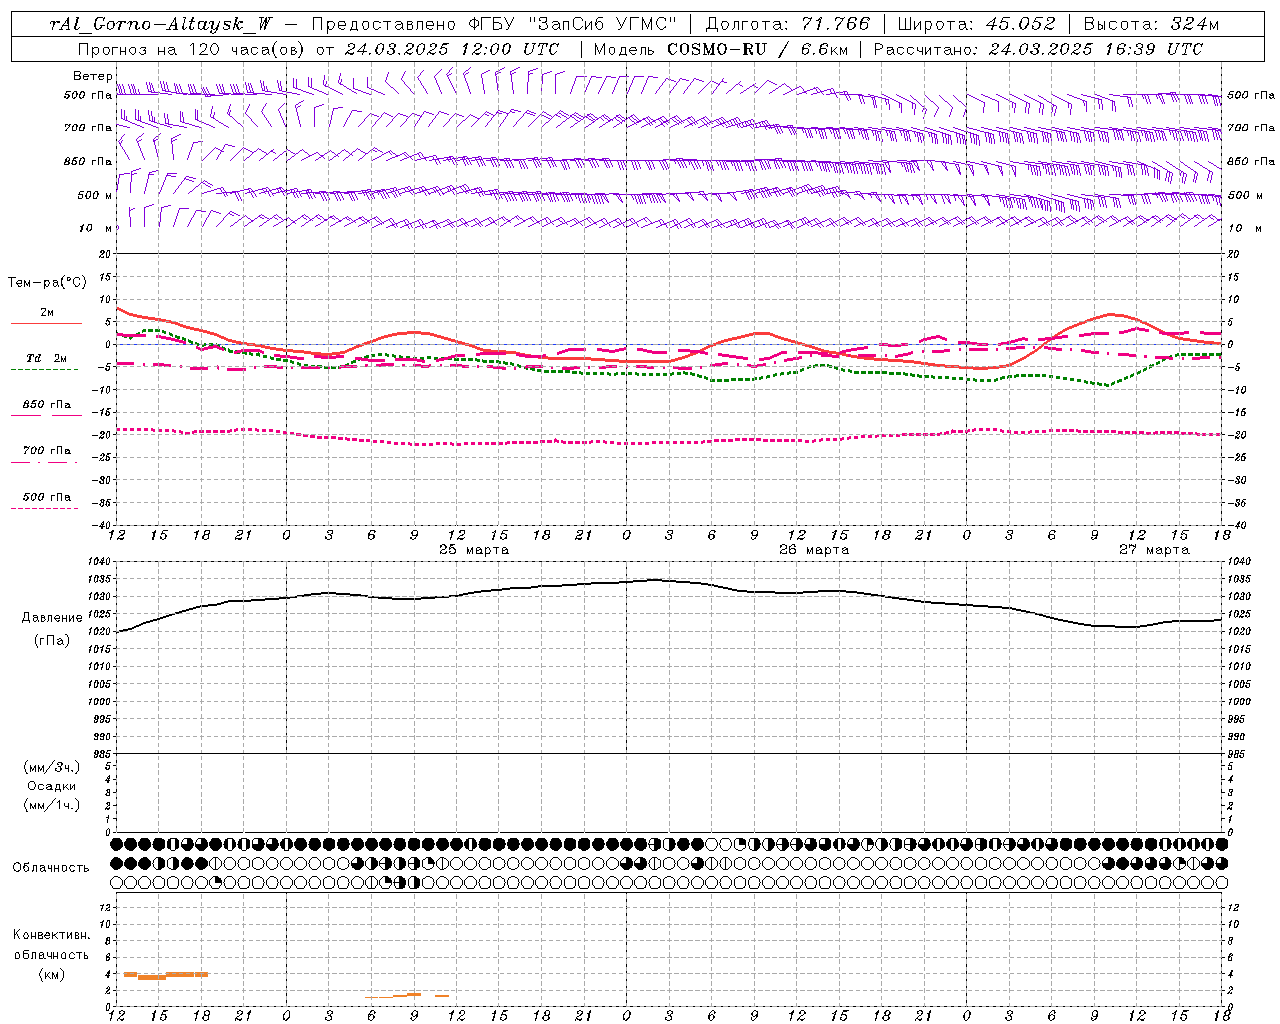Click 'Прогноз на 120 часа(ов)' forecast text
Viewport: 1280px width, 1024px height.
(x=191, y=49)
